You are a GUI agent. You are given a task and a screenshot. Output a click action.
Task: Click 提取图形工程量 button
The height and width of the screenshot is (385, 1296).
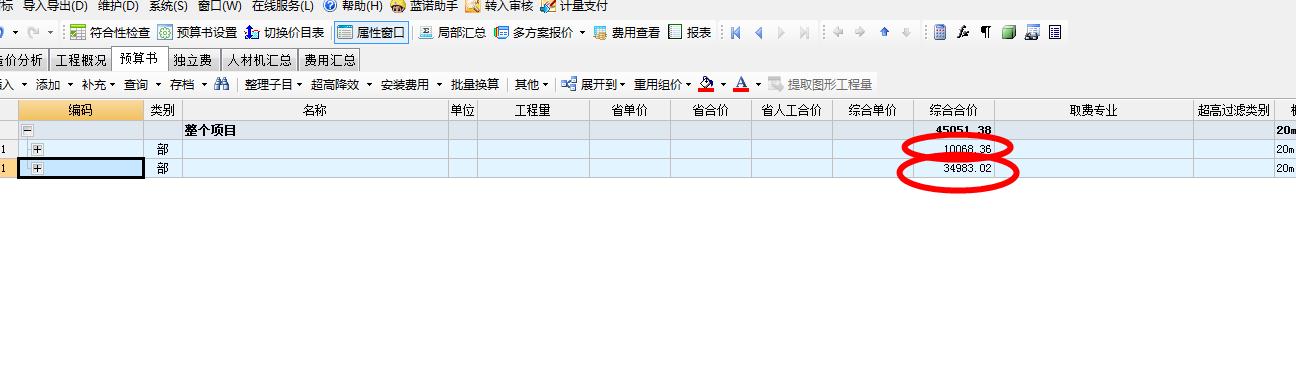pos(820,84)
